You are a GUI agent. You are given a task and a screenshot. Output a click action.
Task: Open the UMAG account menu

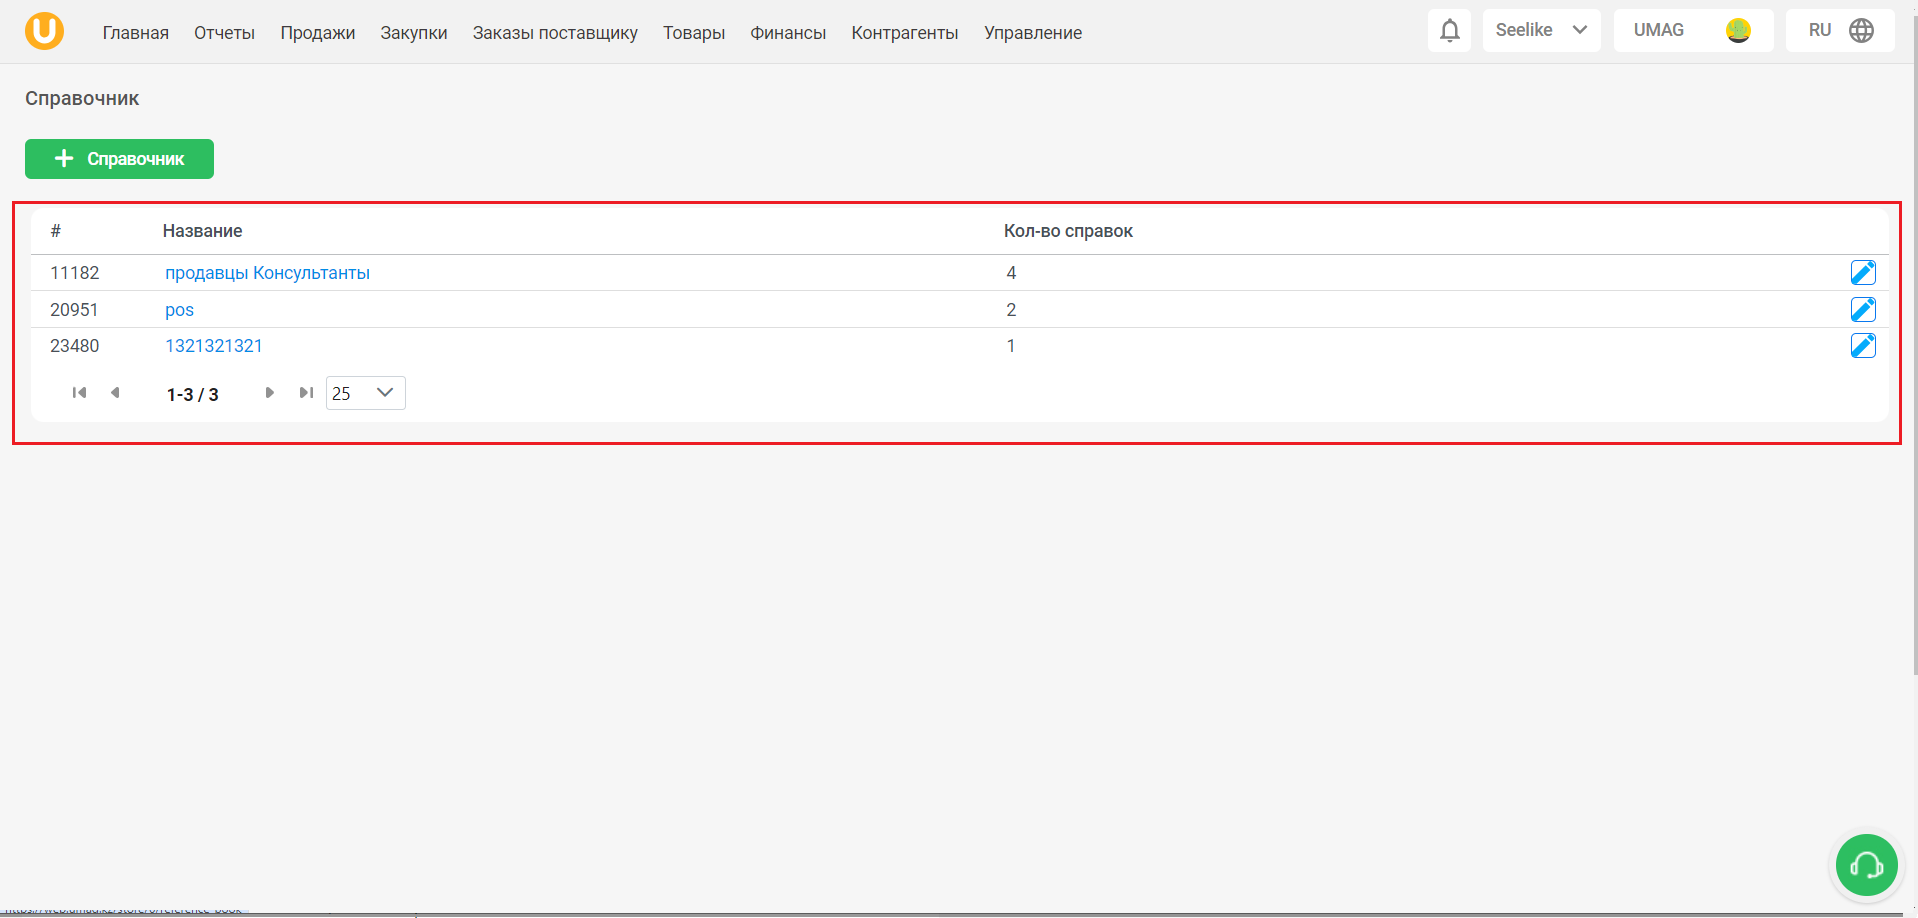[x=1693, y=31]
